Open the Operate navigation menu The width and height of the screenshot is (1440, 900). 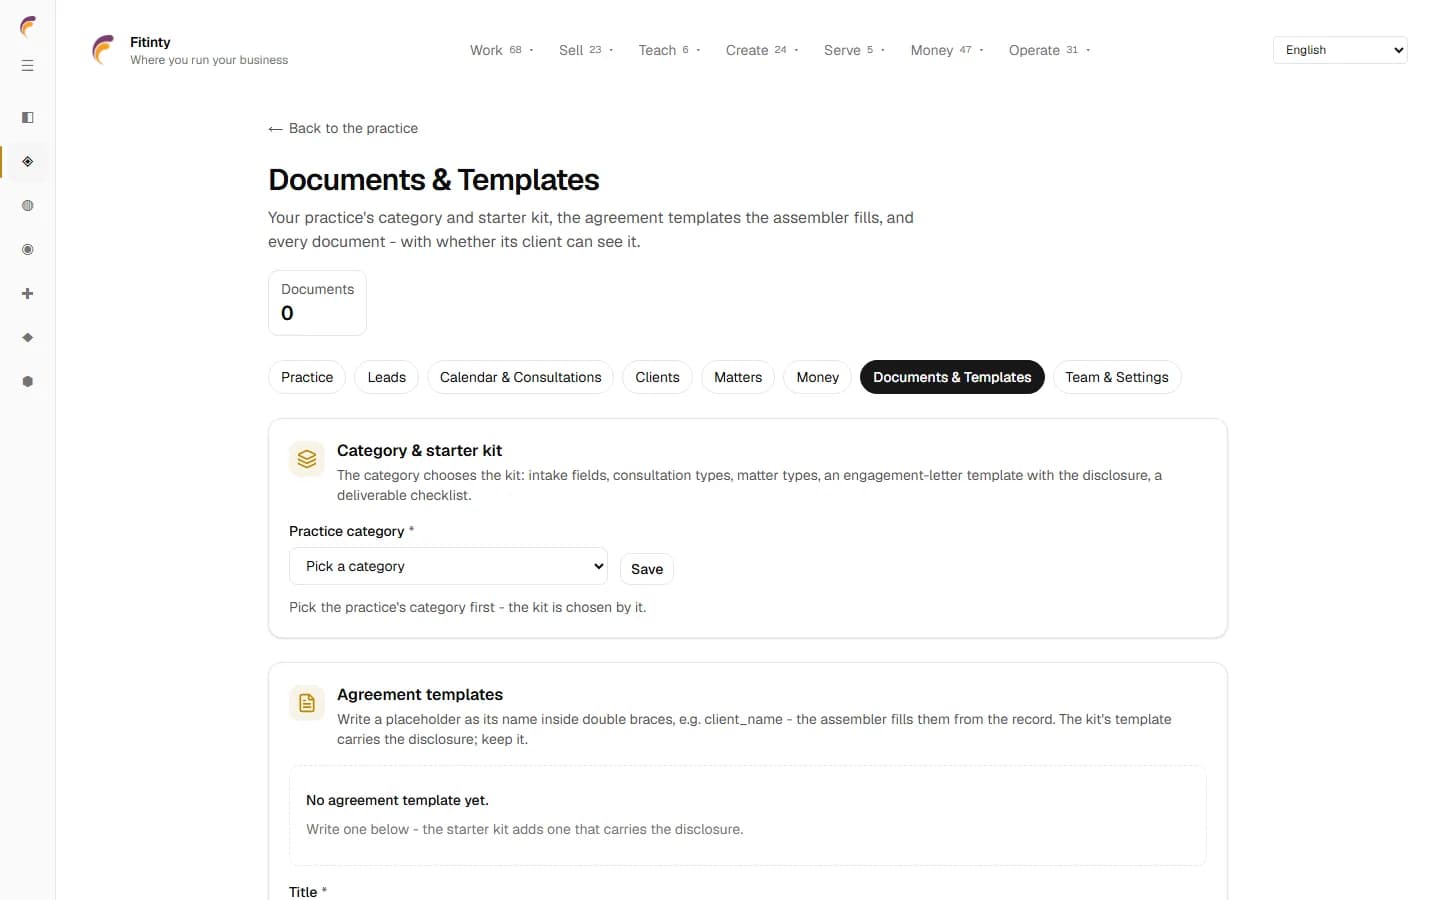tap(1049, 50)
